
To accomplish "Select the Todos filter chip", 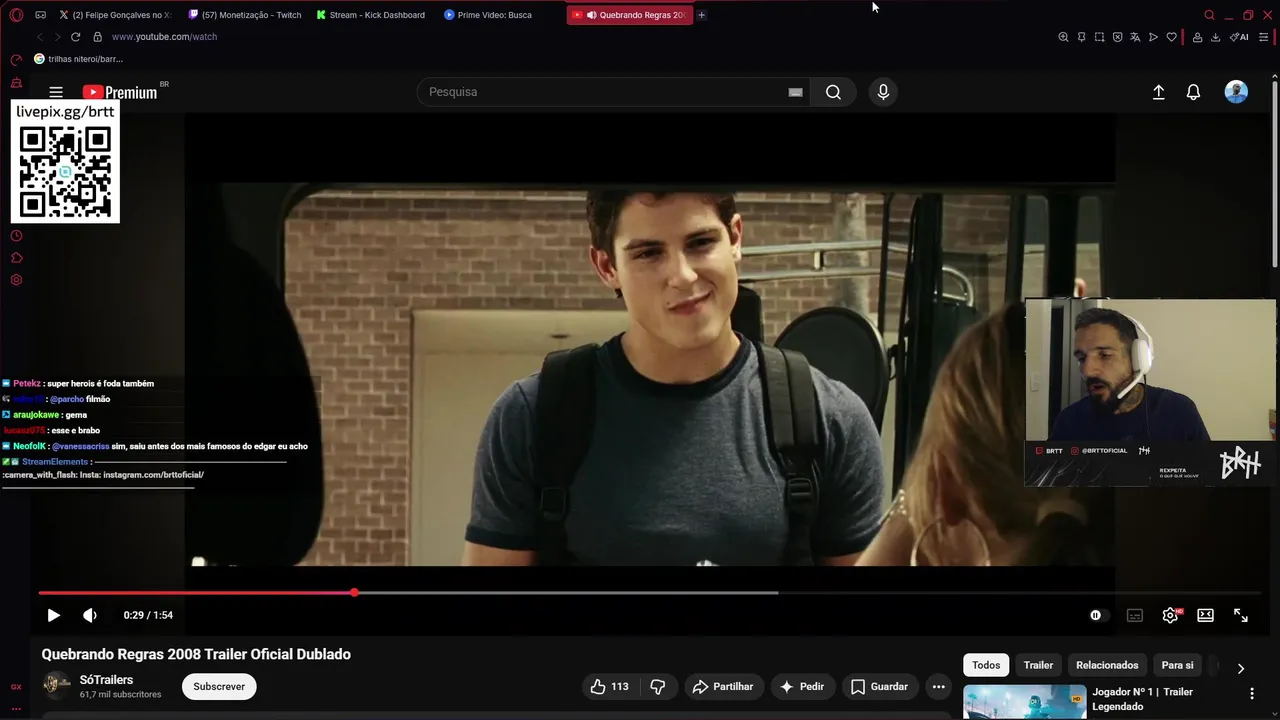I will [x=986, y=665].
